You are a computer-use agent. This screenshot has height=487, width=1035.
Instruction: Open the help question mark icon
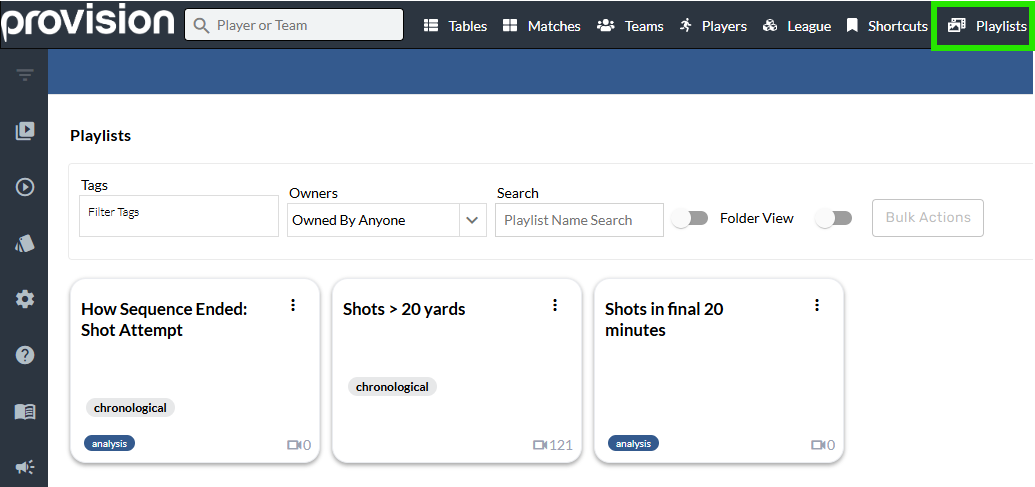(25, 356)
